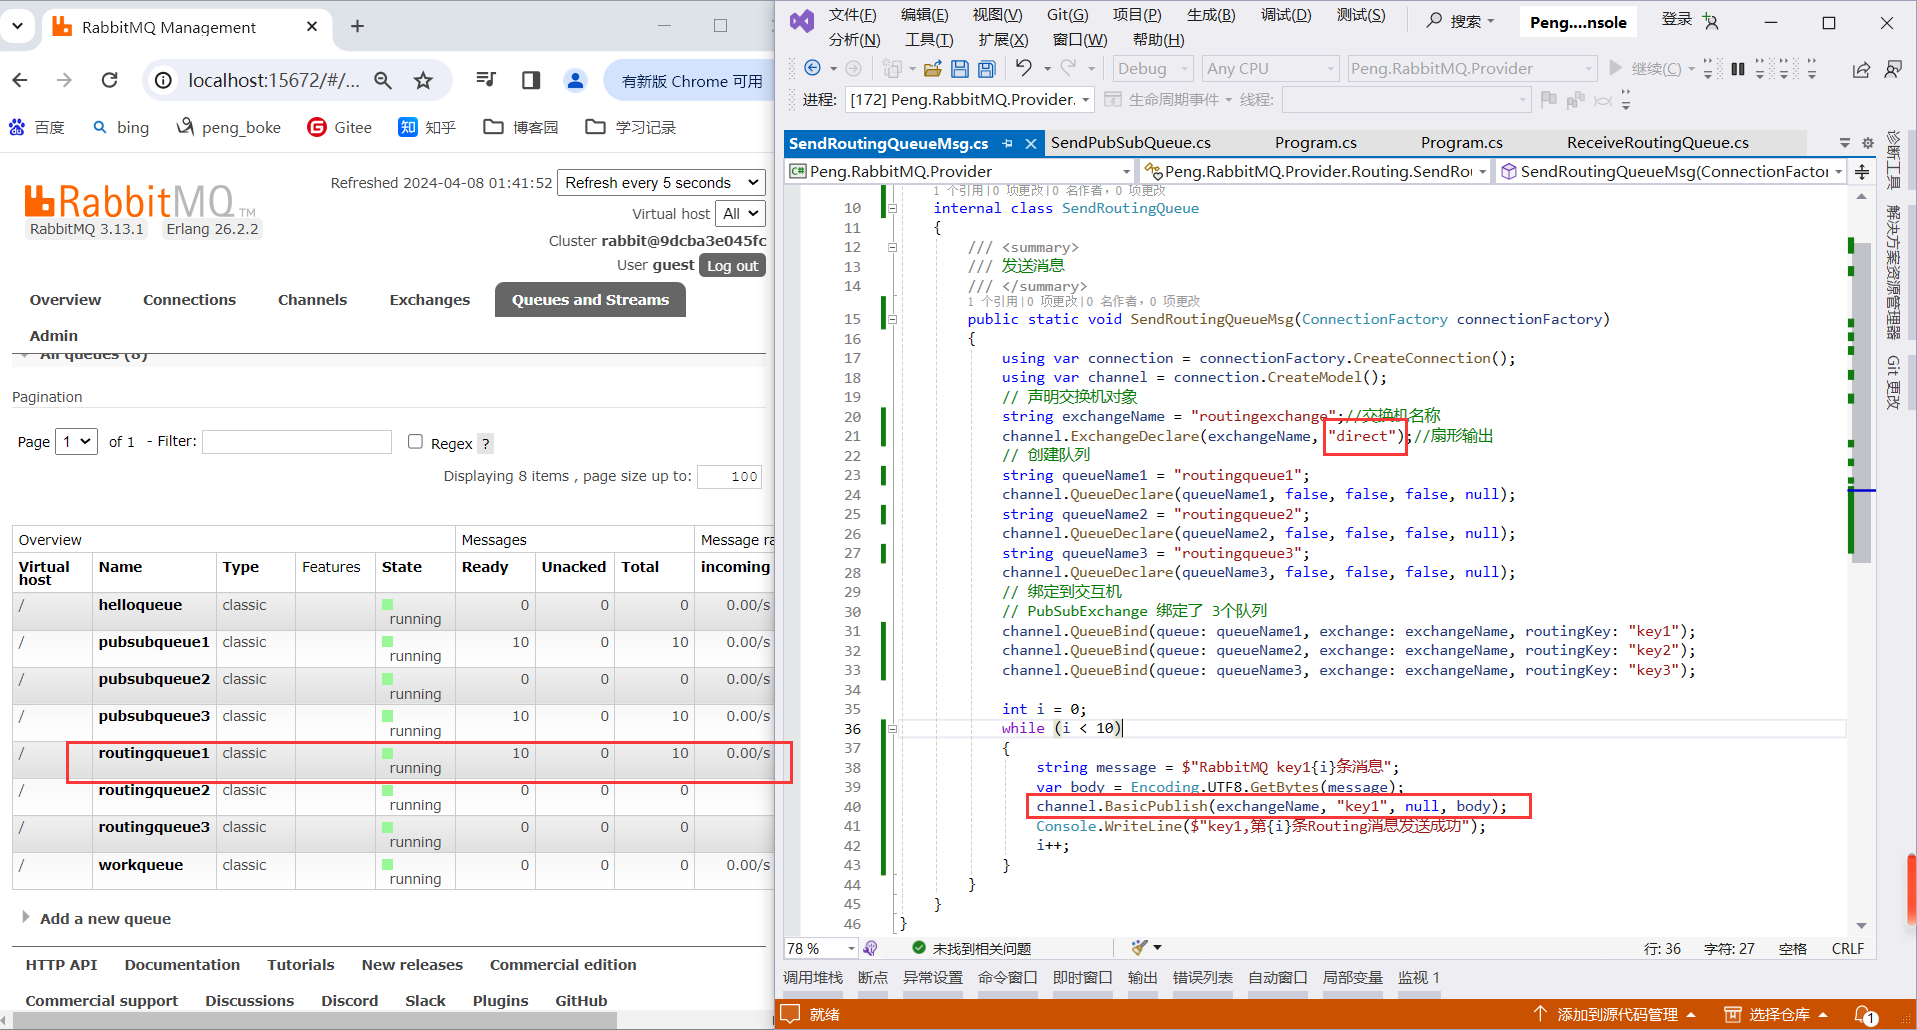Open the Chrome profile avatar
Viewport: 1917px width, 1030px height.
click(575, 80)
